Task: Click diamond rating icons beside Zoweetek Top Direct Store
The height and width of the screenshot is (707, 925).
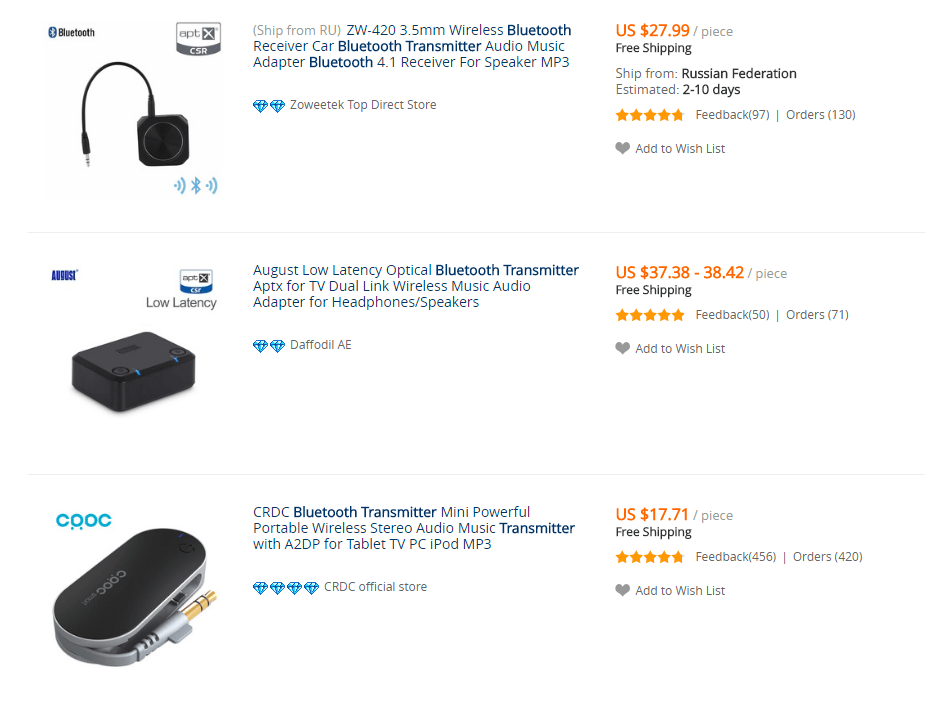Action: [x=269, y=105]
